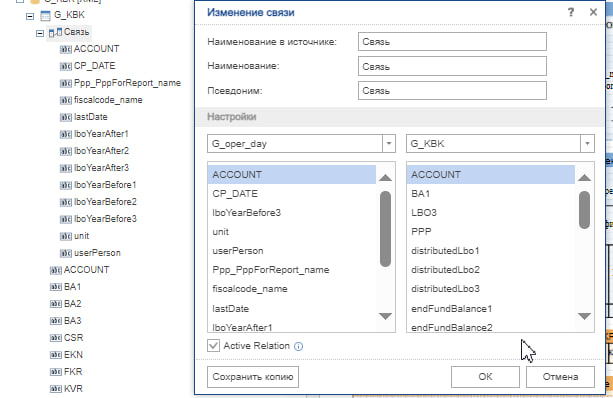This screenshot has width=613, height=398.
Task: Select lastDate in the left field list
Action: click(292, 309)
